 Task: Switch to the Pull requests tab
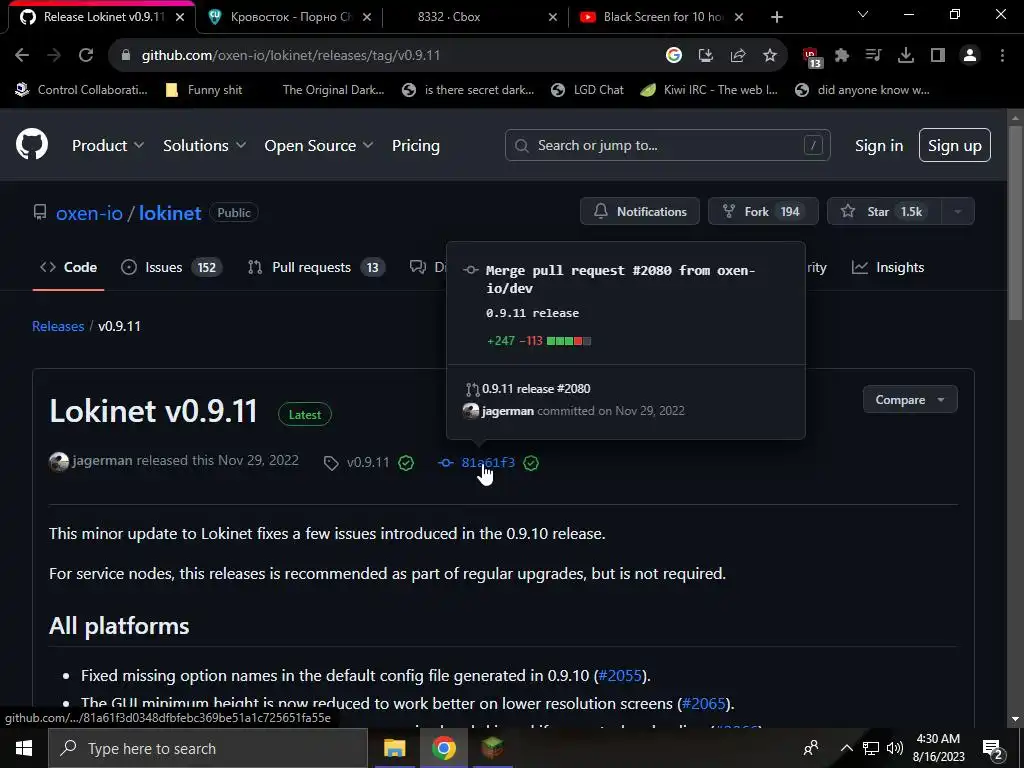pyautogui.click(x=317, y=267)
